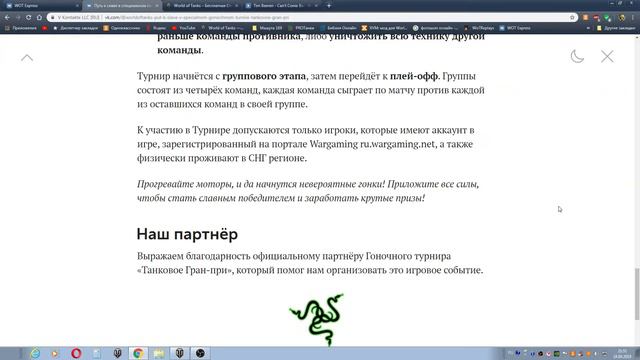Open the WOT Express bookmark

(515, 28)
